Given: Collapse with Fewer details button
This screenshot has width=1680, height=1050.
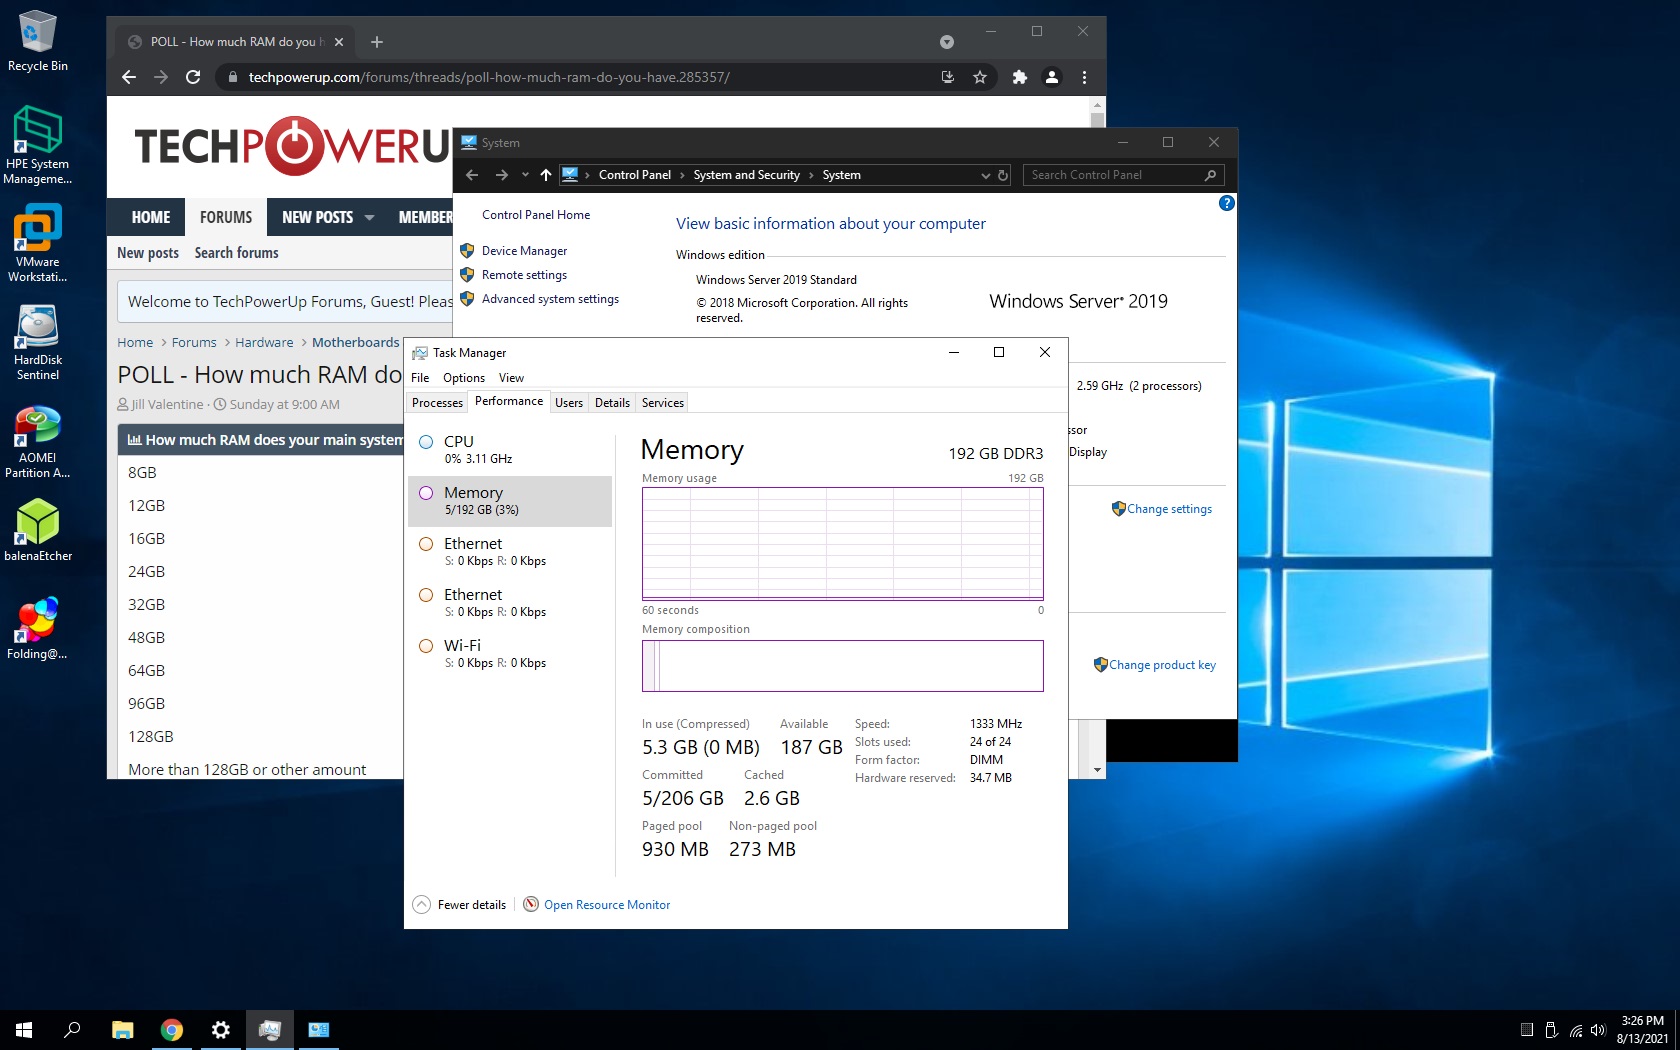Looking at the screenshot, I should [x=459, y=905].
